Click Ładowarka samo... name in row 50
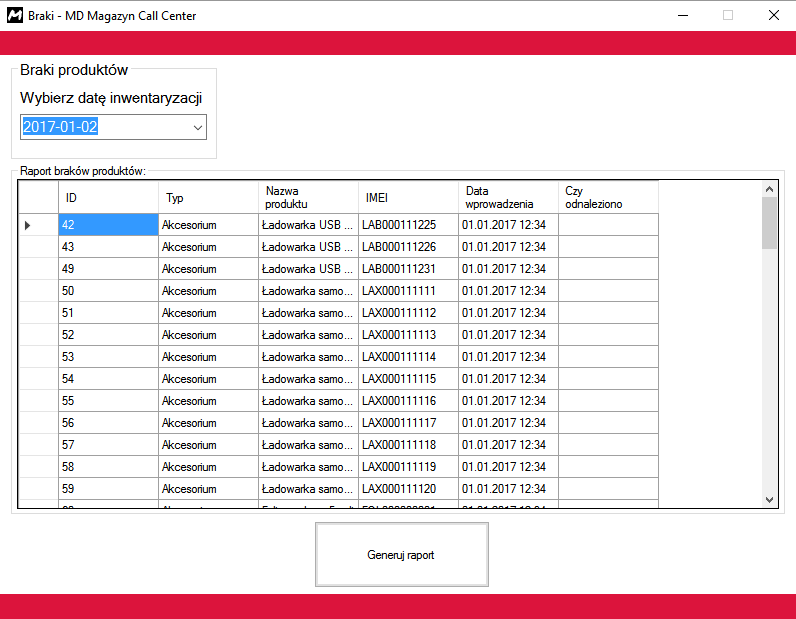The image size is (796, 619). [x=309, y=291]
